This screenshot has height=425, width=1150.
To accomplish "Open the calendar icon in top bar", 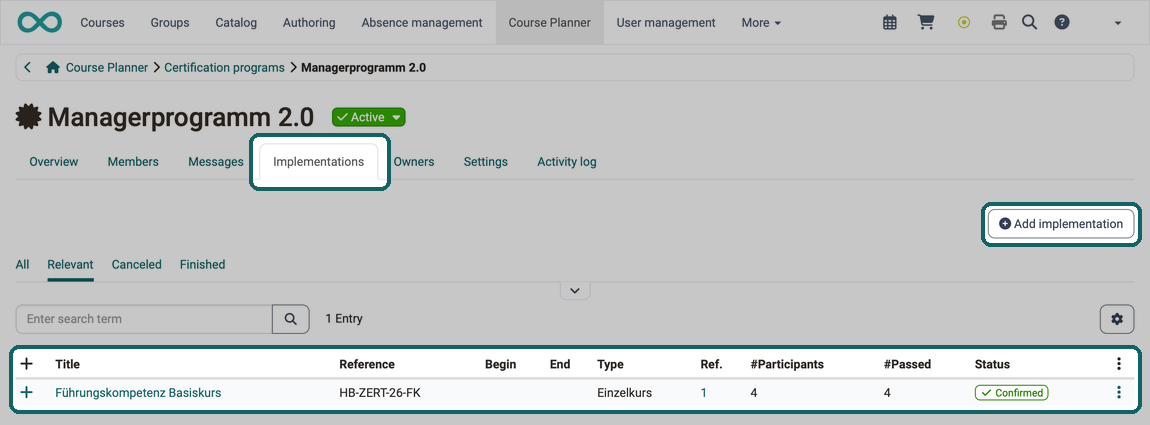I will click(x=890, y=23).
